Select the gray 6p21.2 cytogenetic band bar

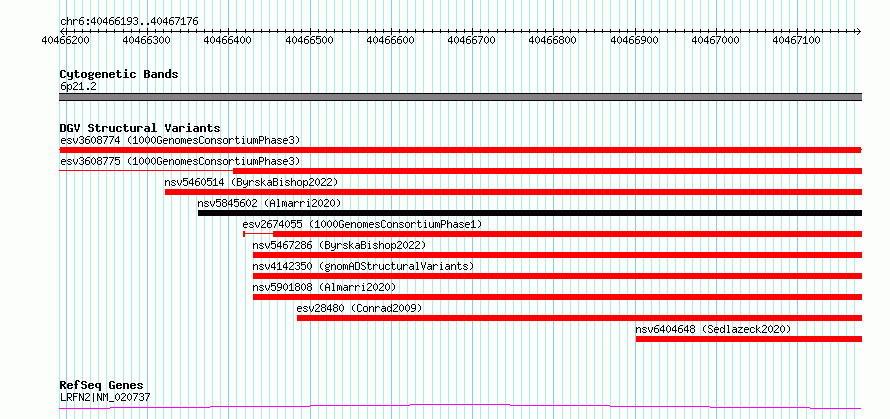pos(461,97)
